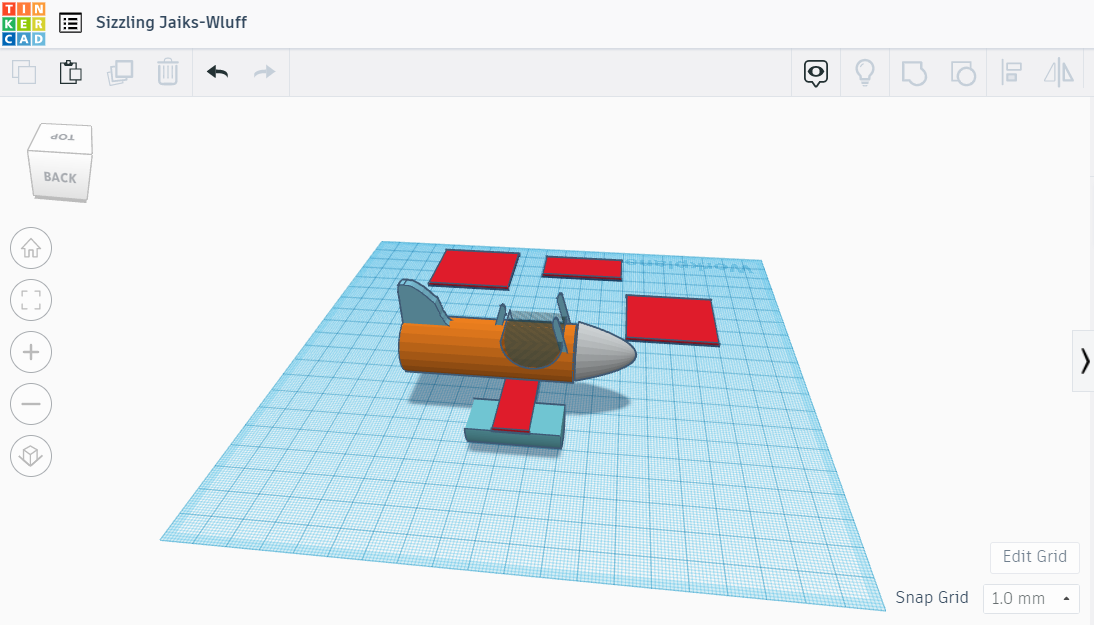Open the Edit Grid dialog
This screenshot has height=625, width=1094.
click(x=1034, y=557)
